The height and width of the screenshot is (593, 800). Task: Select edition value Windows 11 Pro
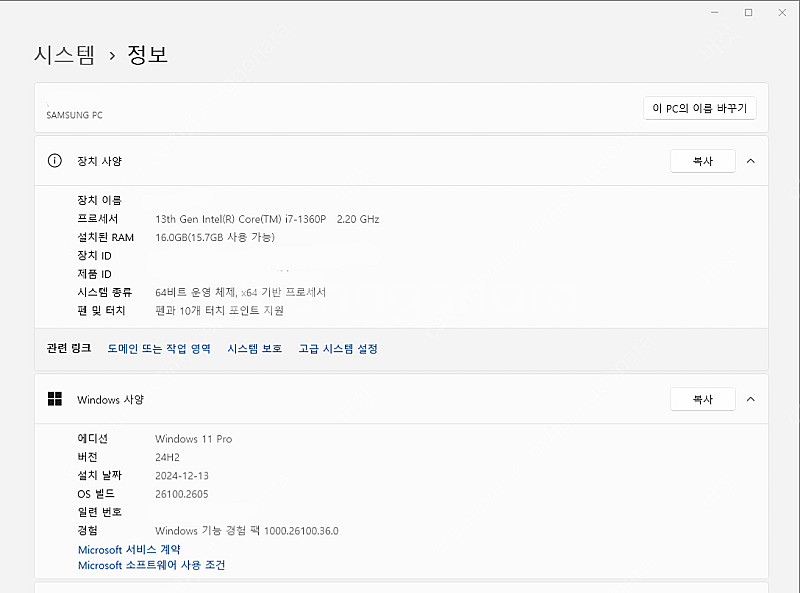pos(193,439)
